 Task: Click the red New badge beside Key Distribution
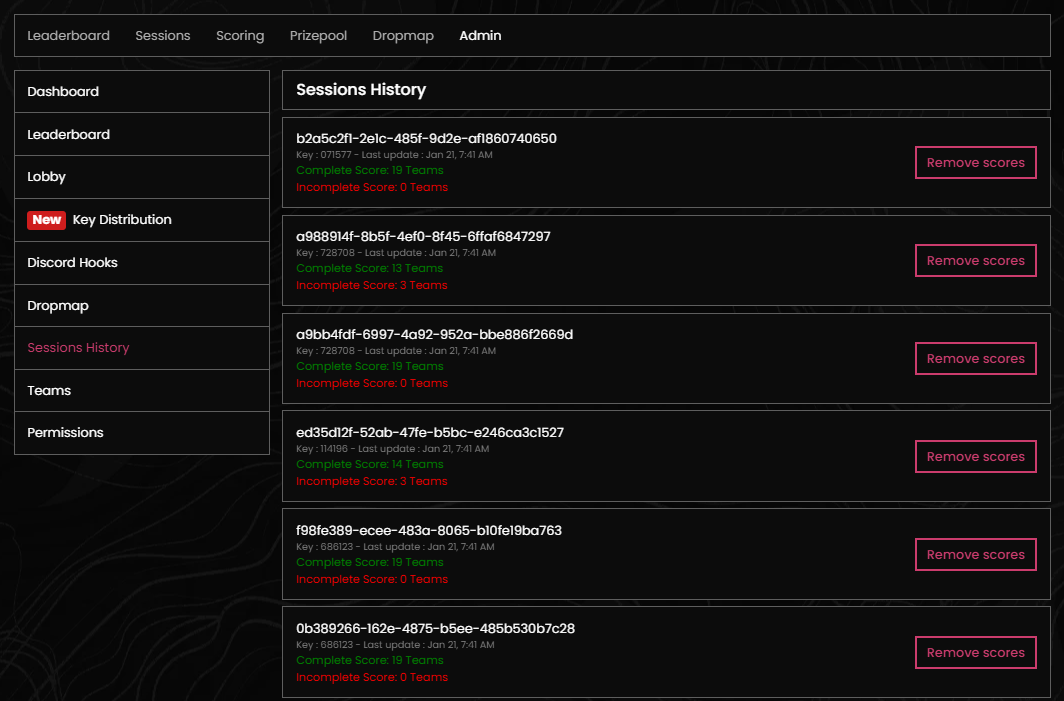tap(46, 220)
